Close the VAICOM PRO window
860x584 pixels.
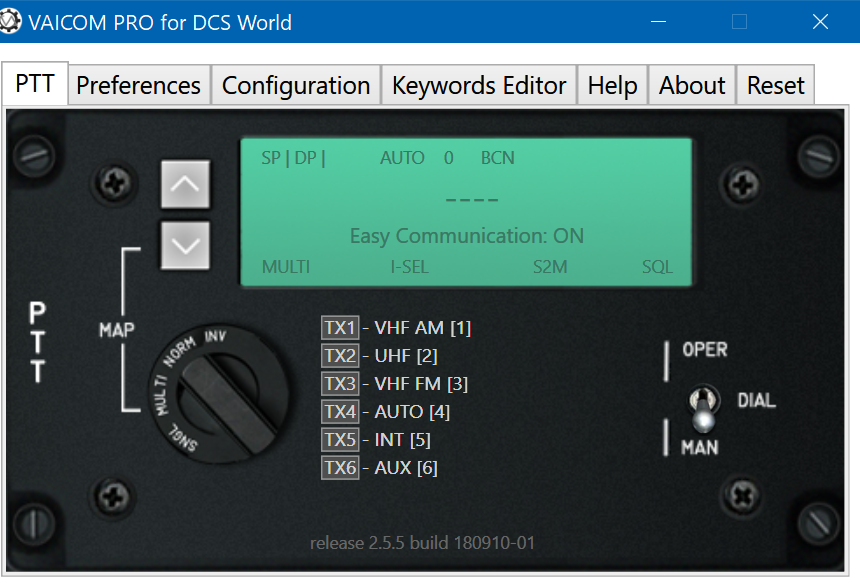coord(820,21)
